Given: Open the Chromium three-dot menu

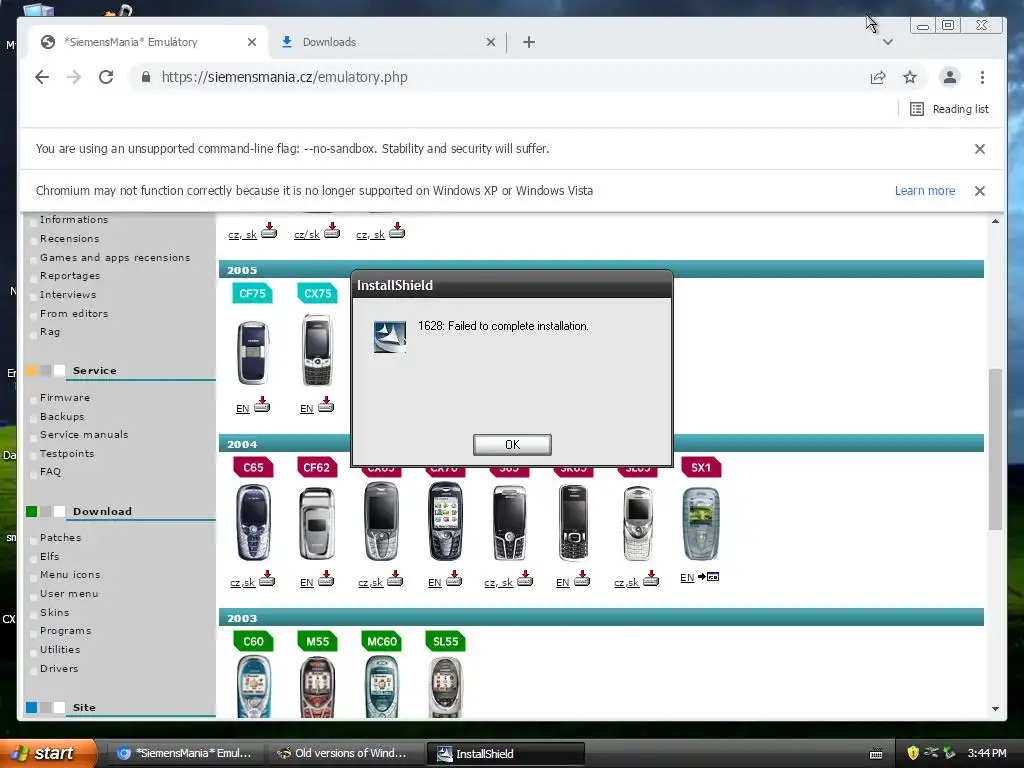Looking at the screenshot, I should [x=982, y=77].
